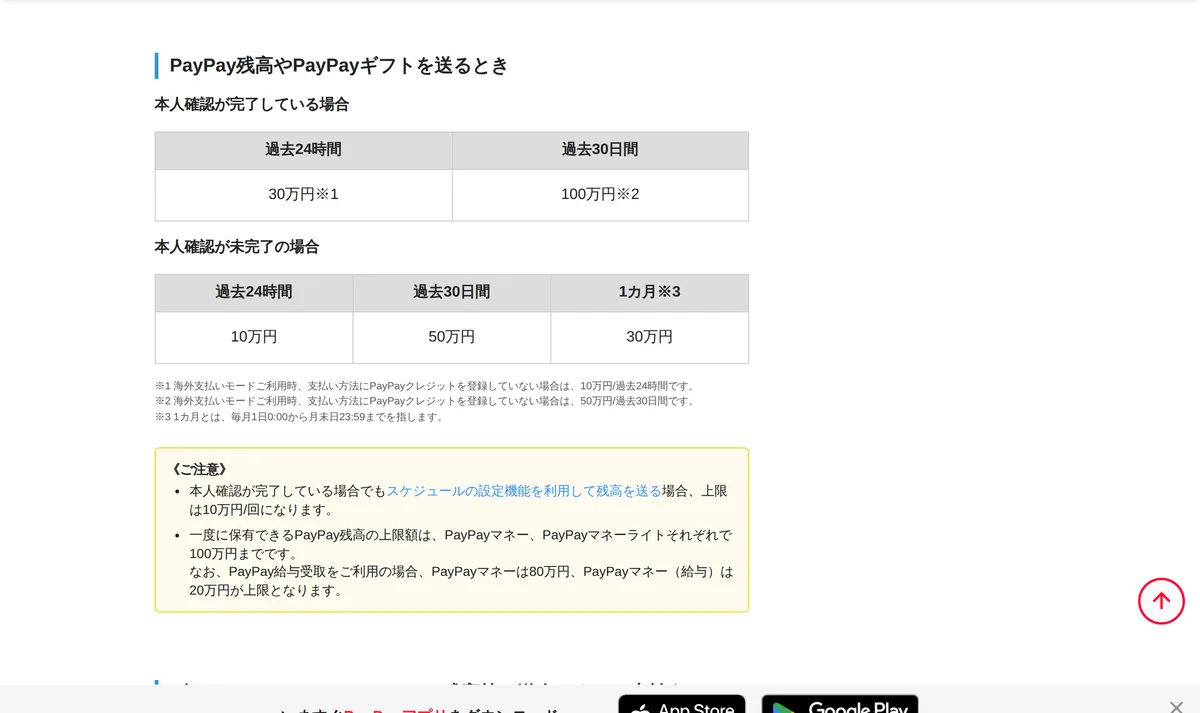The width and height of the screenshot is (1200, 713).
Task: Click 過去24時間 header in the unverified table
Action: (254, 293)
